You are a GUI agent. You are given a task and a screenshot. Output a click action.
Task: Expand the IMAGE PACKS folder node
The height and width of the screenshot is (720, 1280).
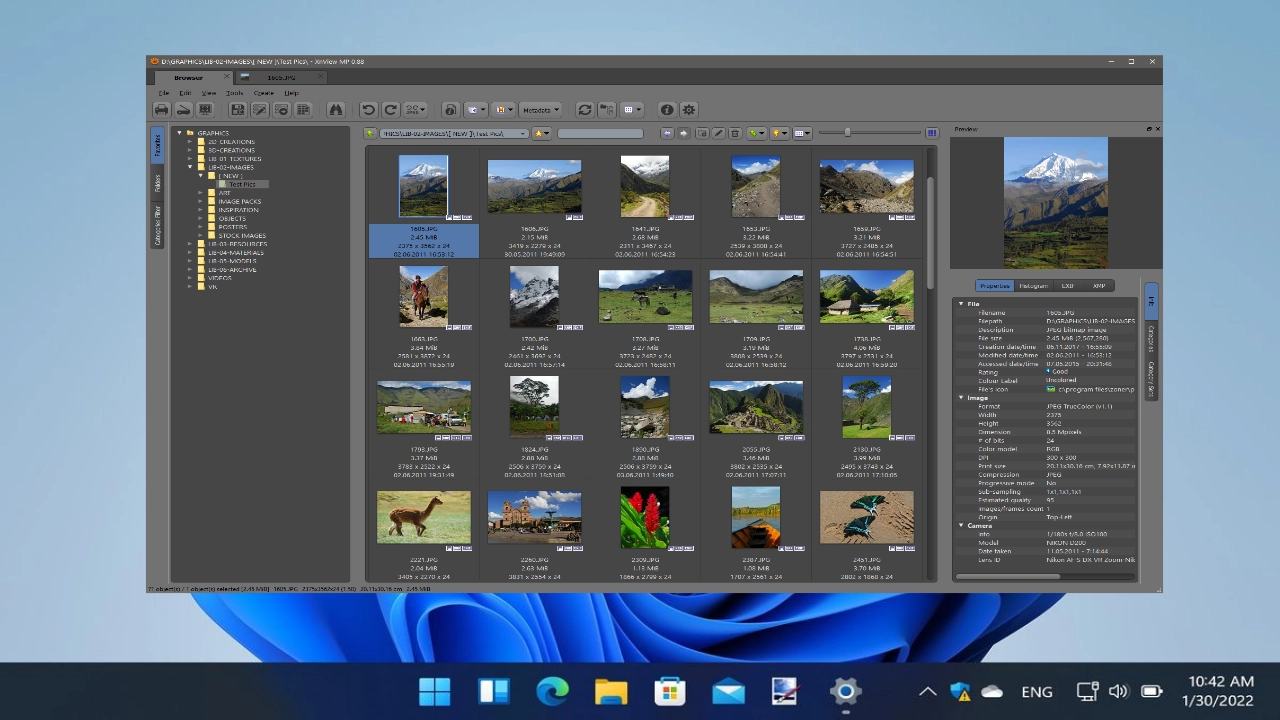tap(200, 201)
